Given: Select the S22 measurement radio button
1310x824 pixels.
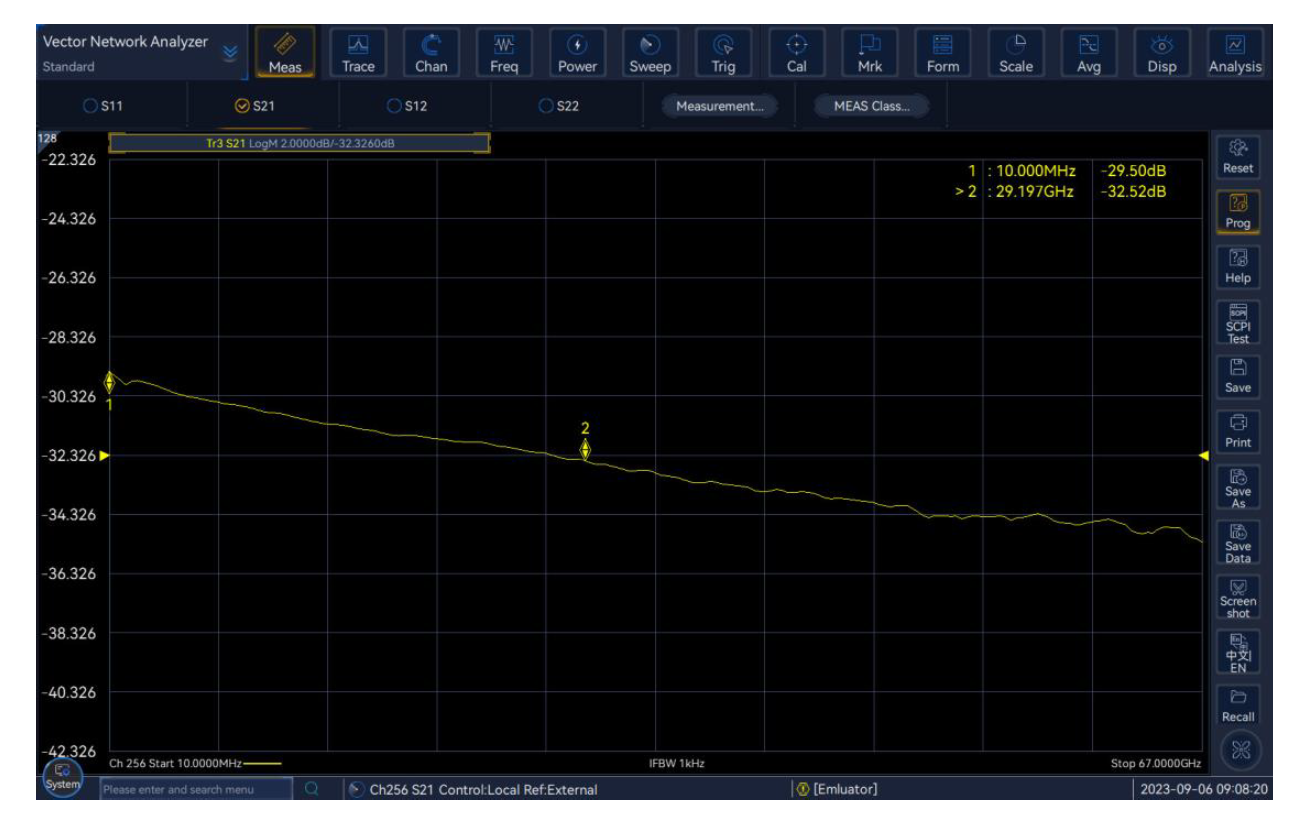Looking at the screenshot, I should coord(559,106).
